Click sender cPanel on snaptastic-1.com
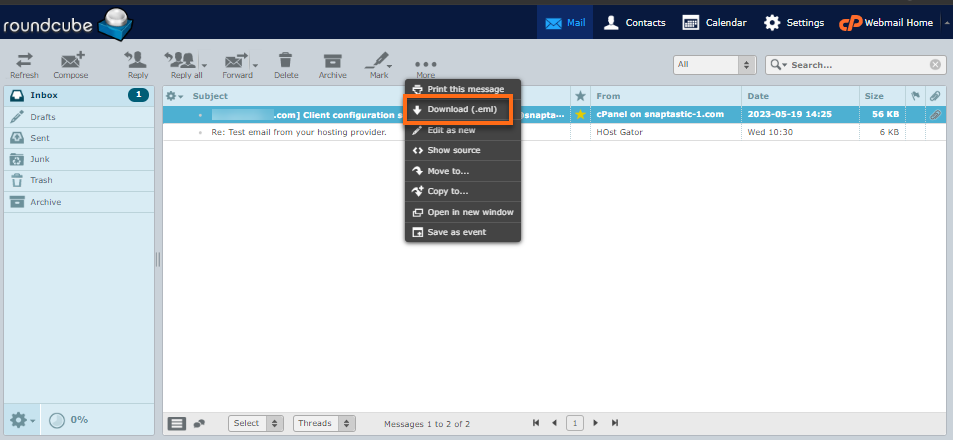The image size is (953, 440). click(660, 114)
